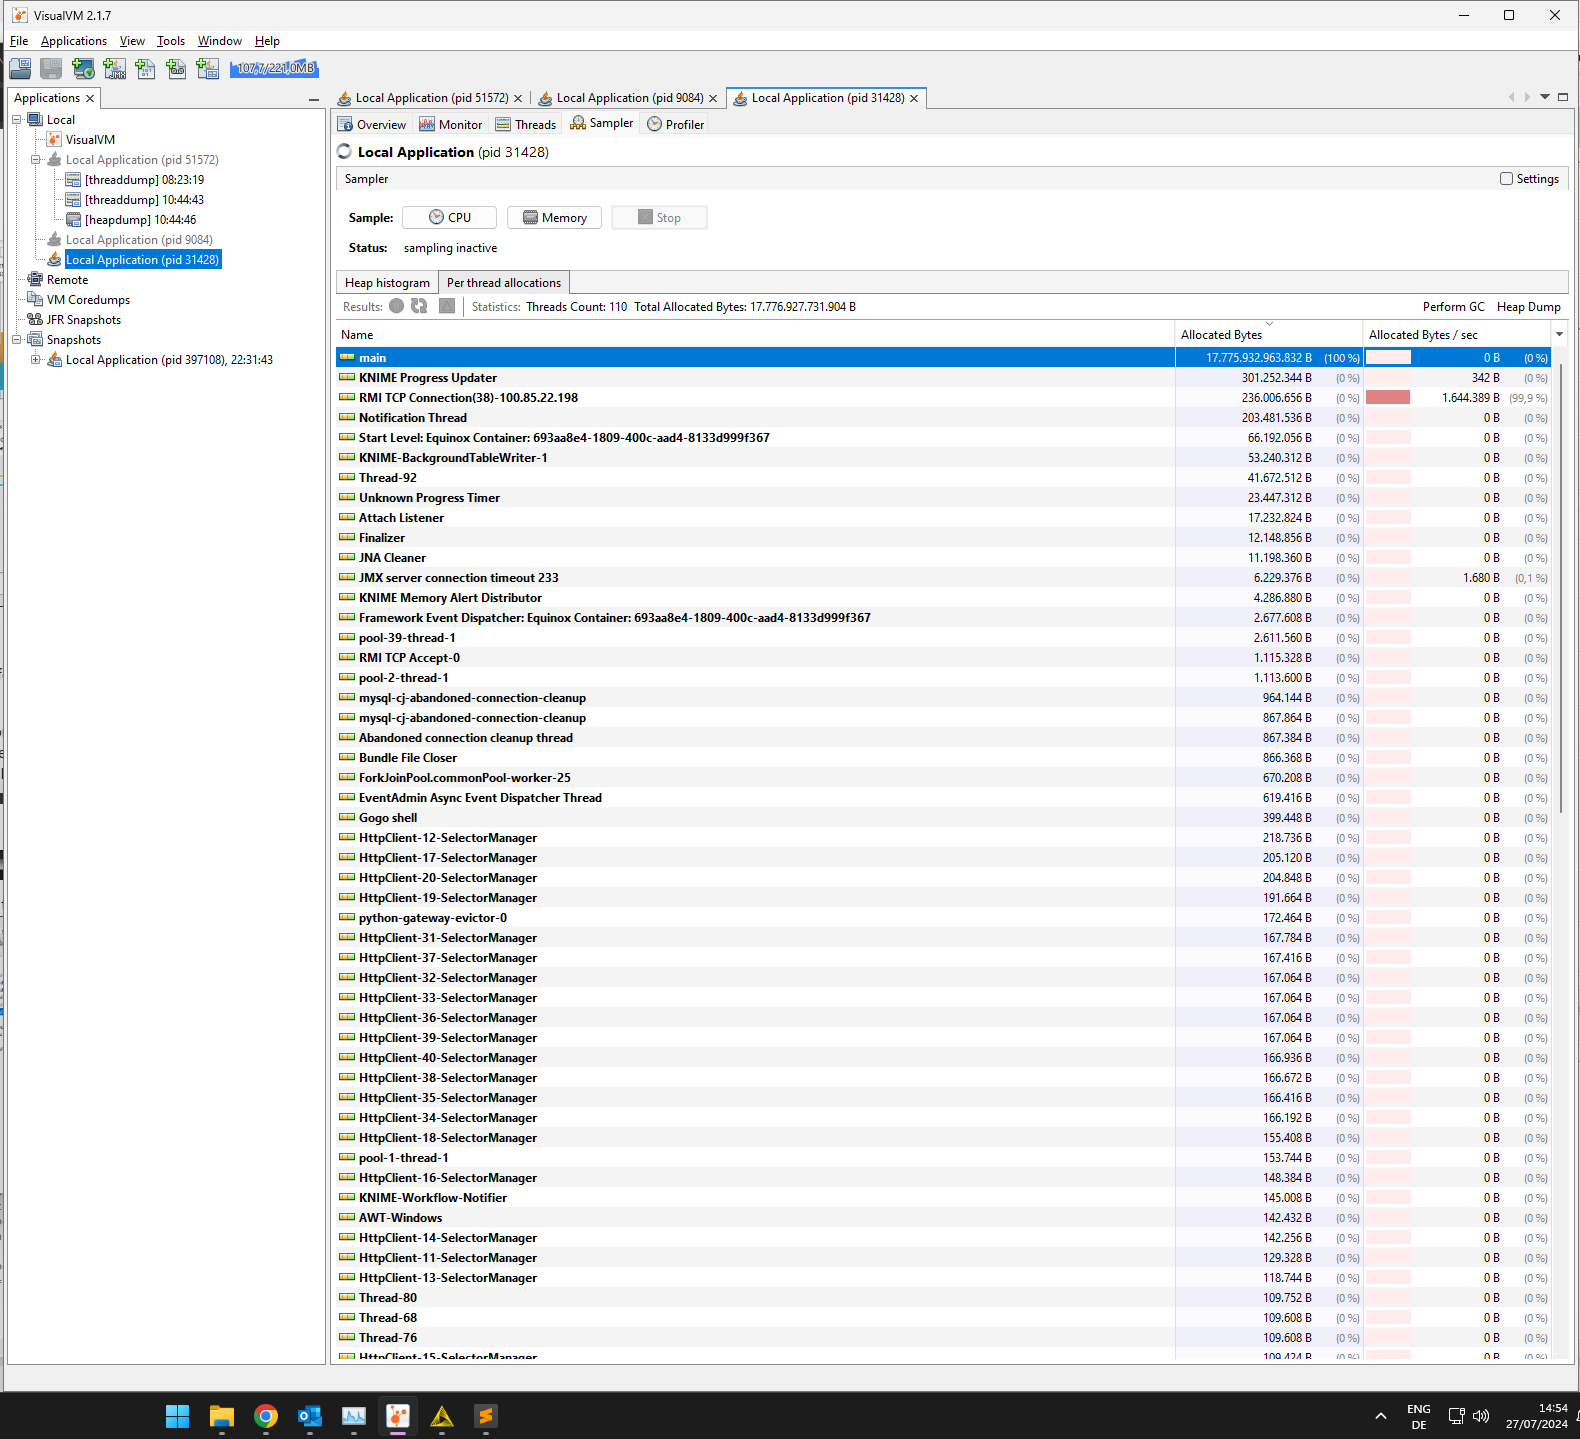The width and height of the screenshot is (1580, 1439).
Task: Enable the Settings checkbox in Sampler
Action: point(1506,179)
